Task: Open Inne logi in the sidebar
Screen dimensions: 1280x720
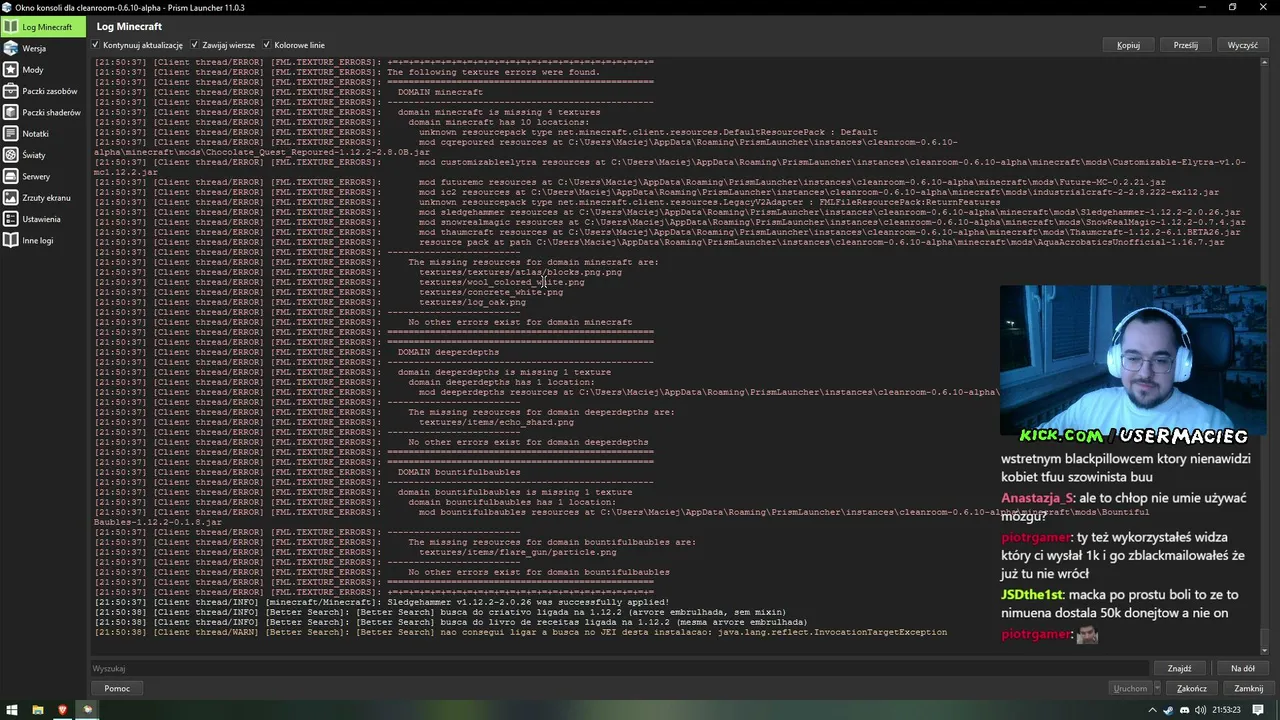Action: [43, 240]
